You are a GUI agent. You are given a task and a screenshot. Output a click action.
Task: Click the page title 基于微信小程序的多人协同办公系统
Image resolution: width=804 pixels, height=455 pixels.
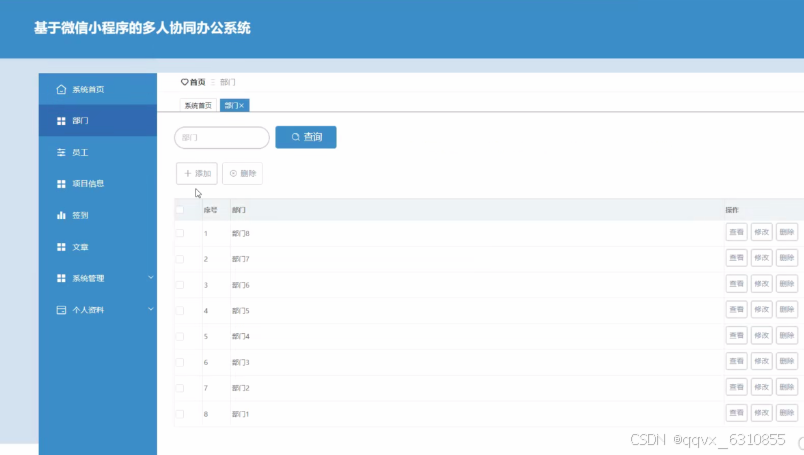142,28
